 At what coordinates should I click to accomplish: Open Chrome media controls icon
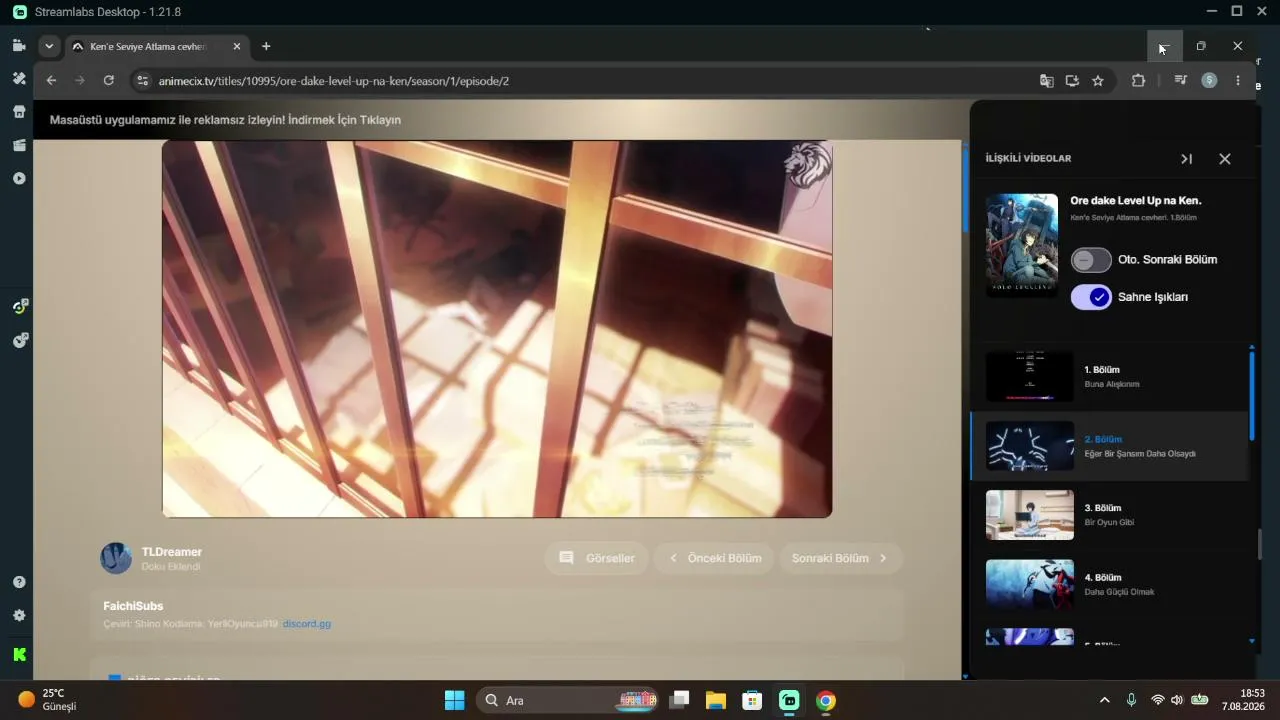pyautogui.click(x=1180, y=81)
